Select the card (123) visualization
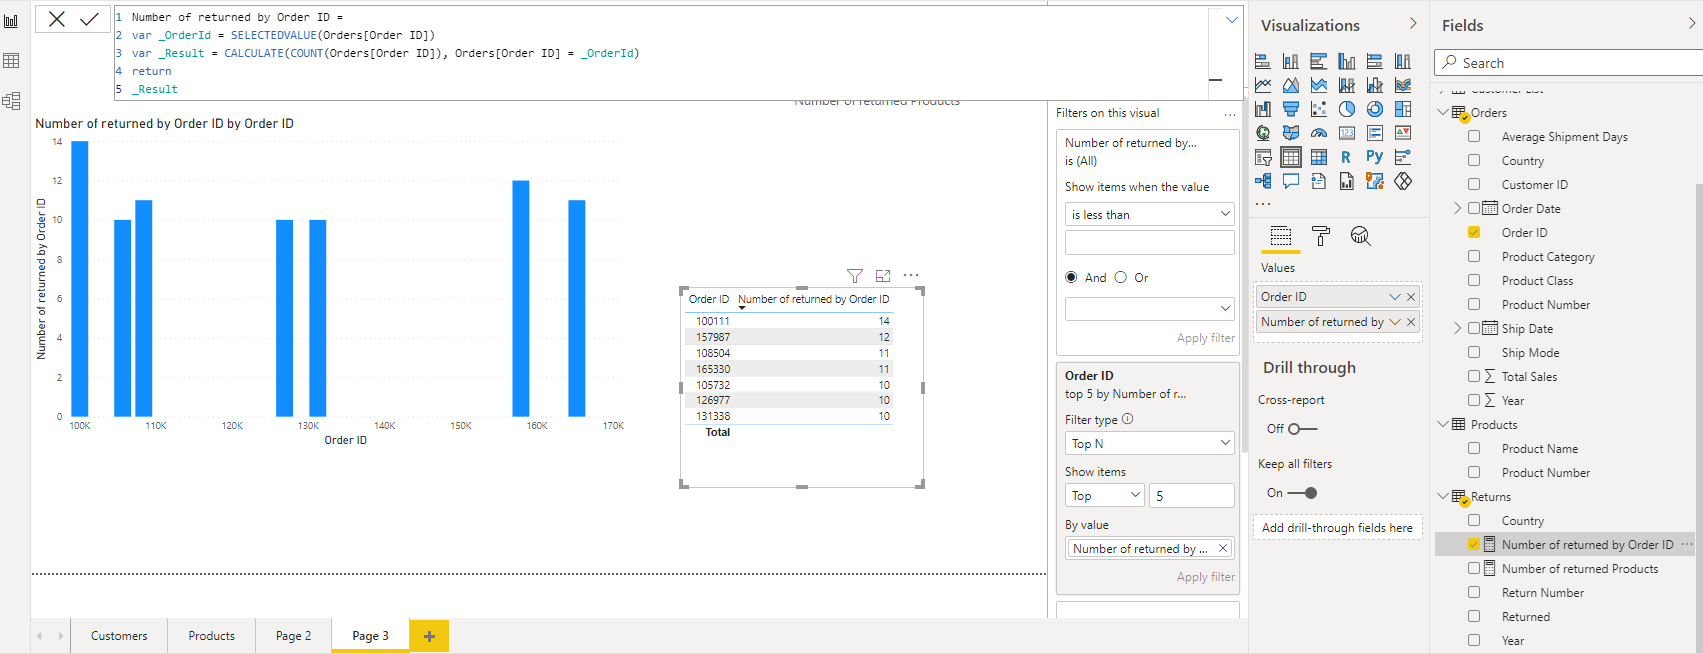This screenshot has height=654, width=1703. 1347,133
